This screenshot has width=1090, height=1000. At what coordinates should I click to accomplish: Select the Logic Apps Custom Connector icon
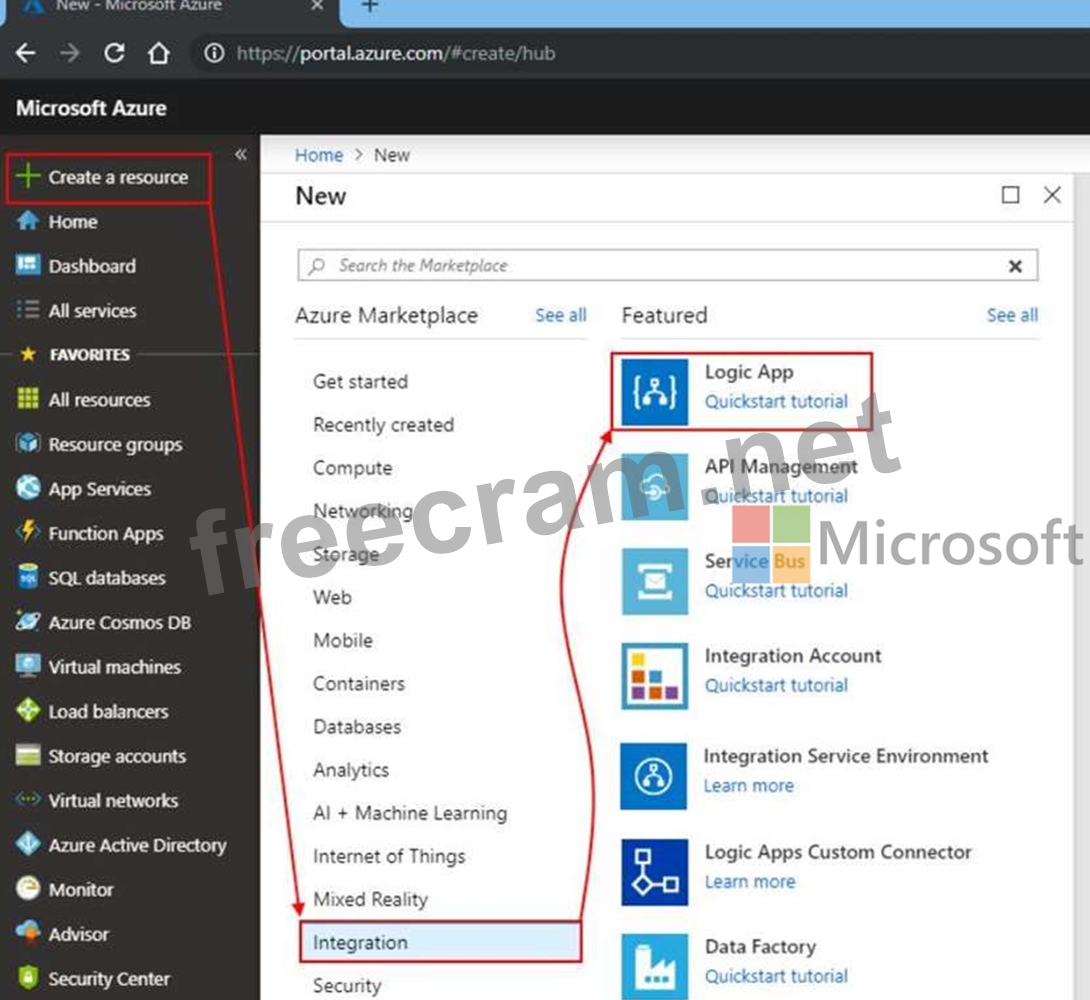coord(654,871)
